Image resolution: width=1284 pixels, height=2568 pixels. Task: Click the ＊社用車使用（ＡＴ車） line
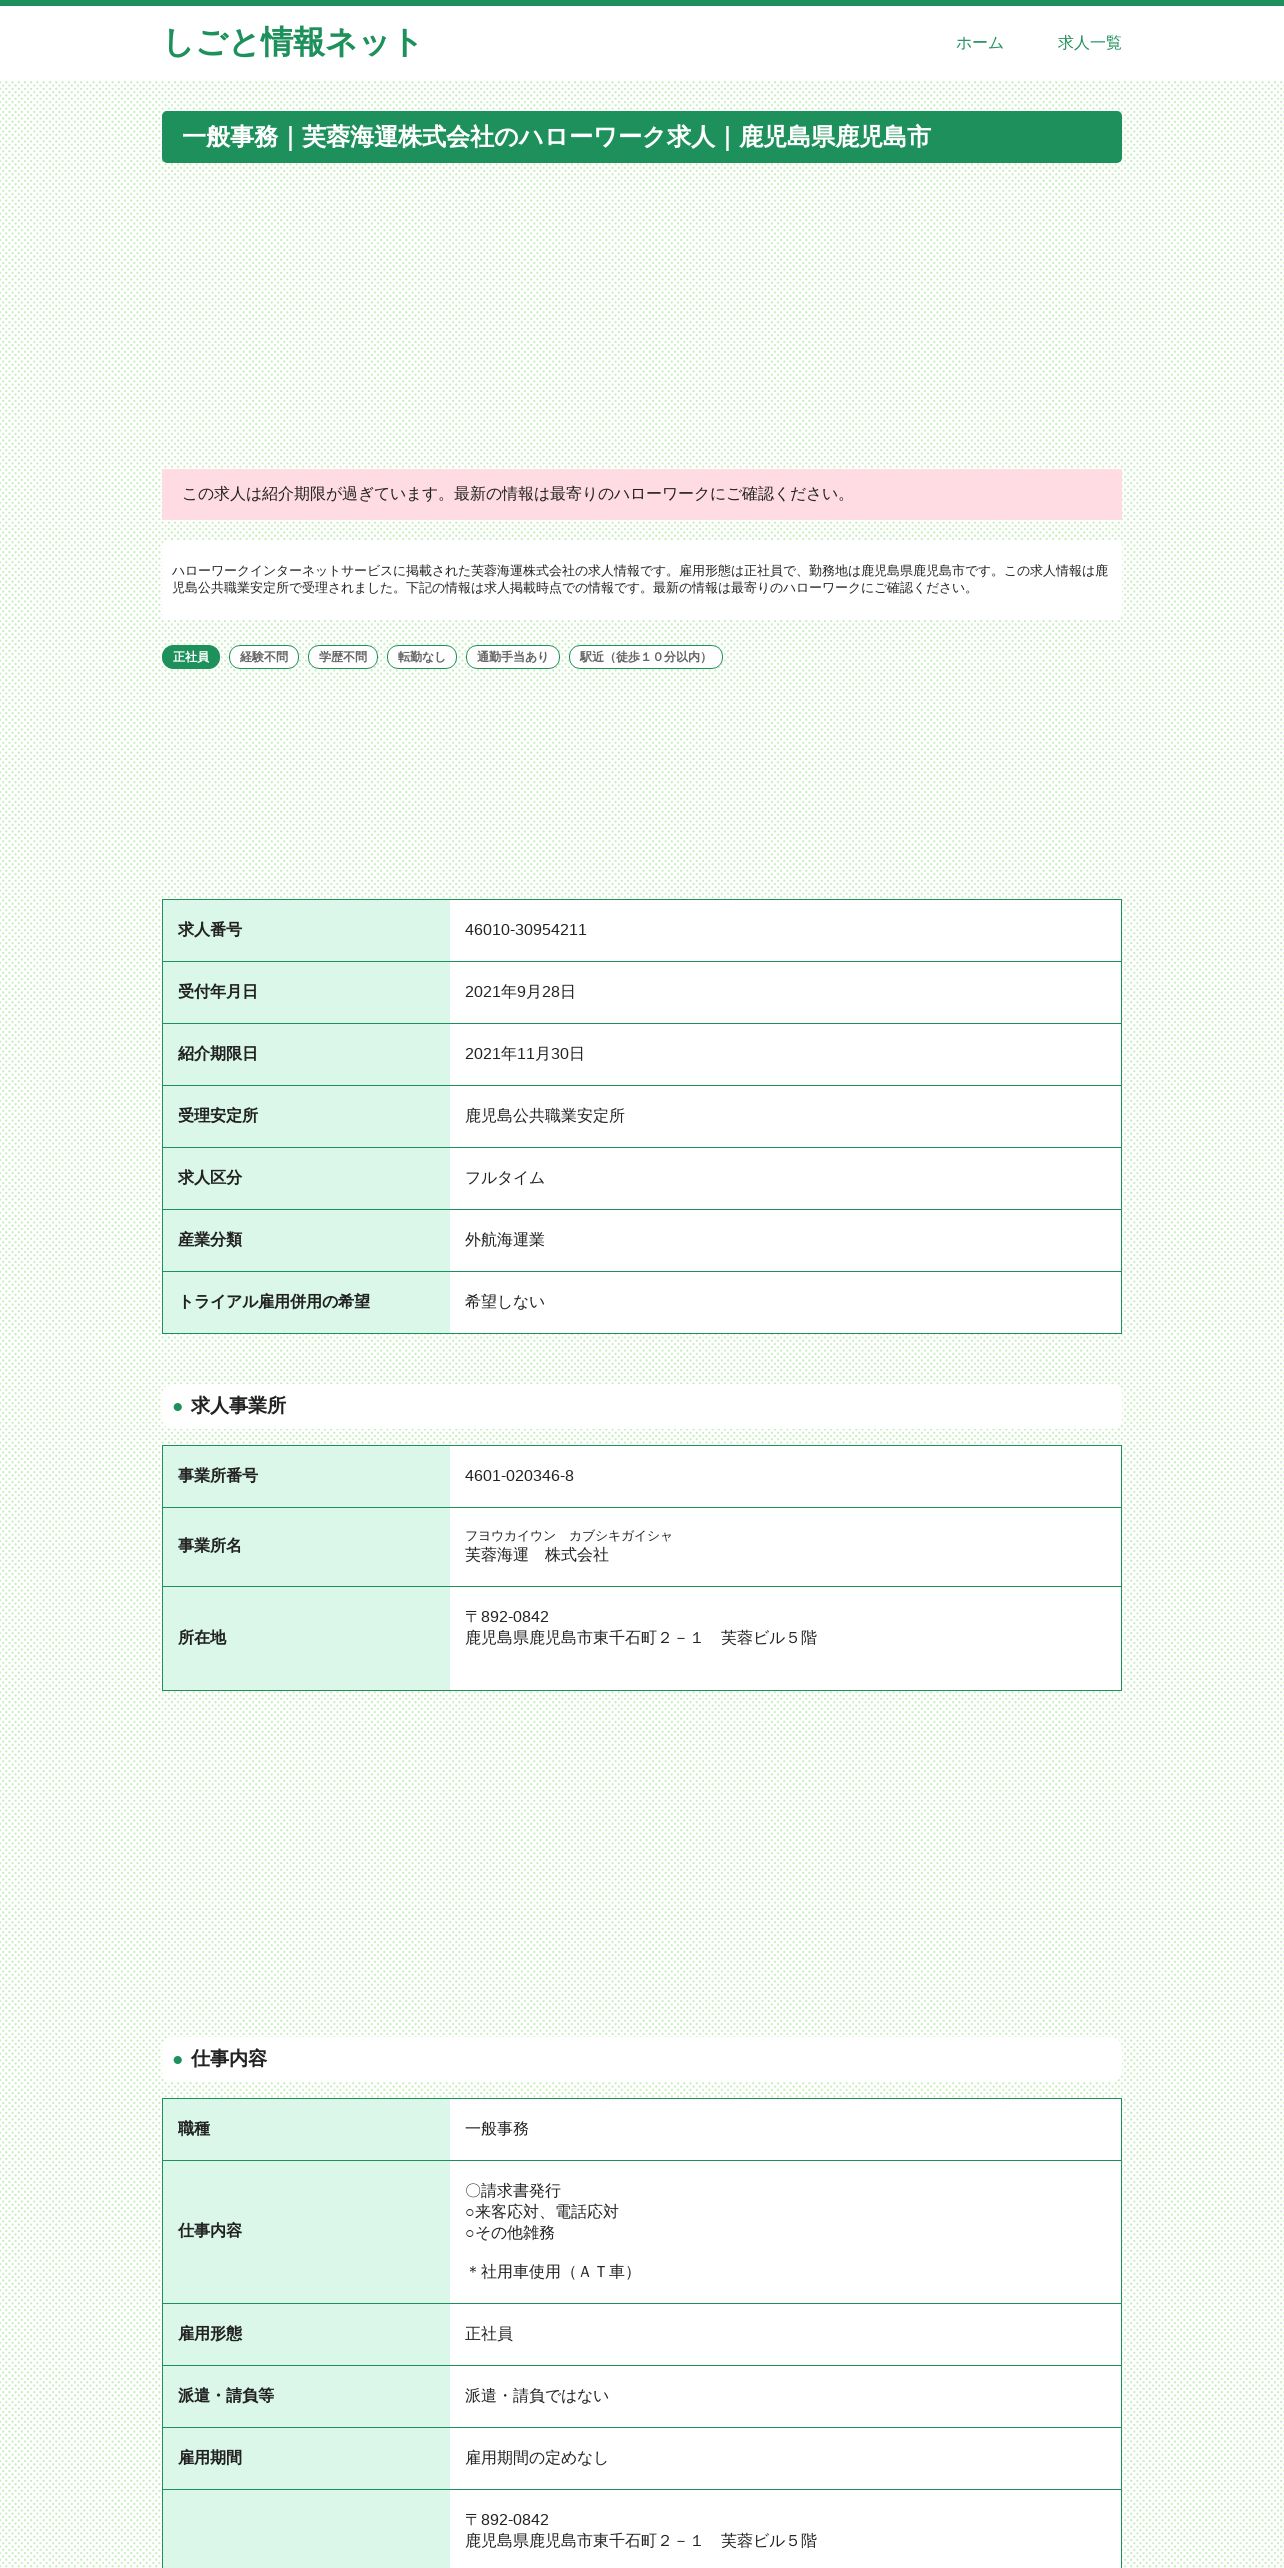552,2272
